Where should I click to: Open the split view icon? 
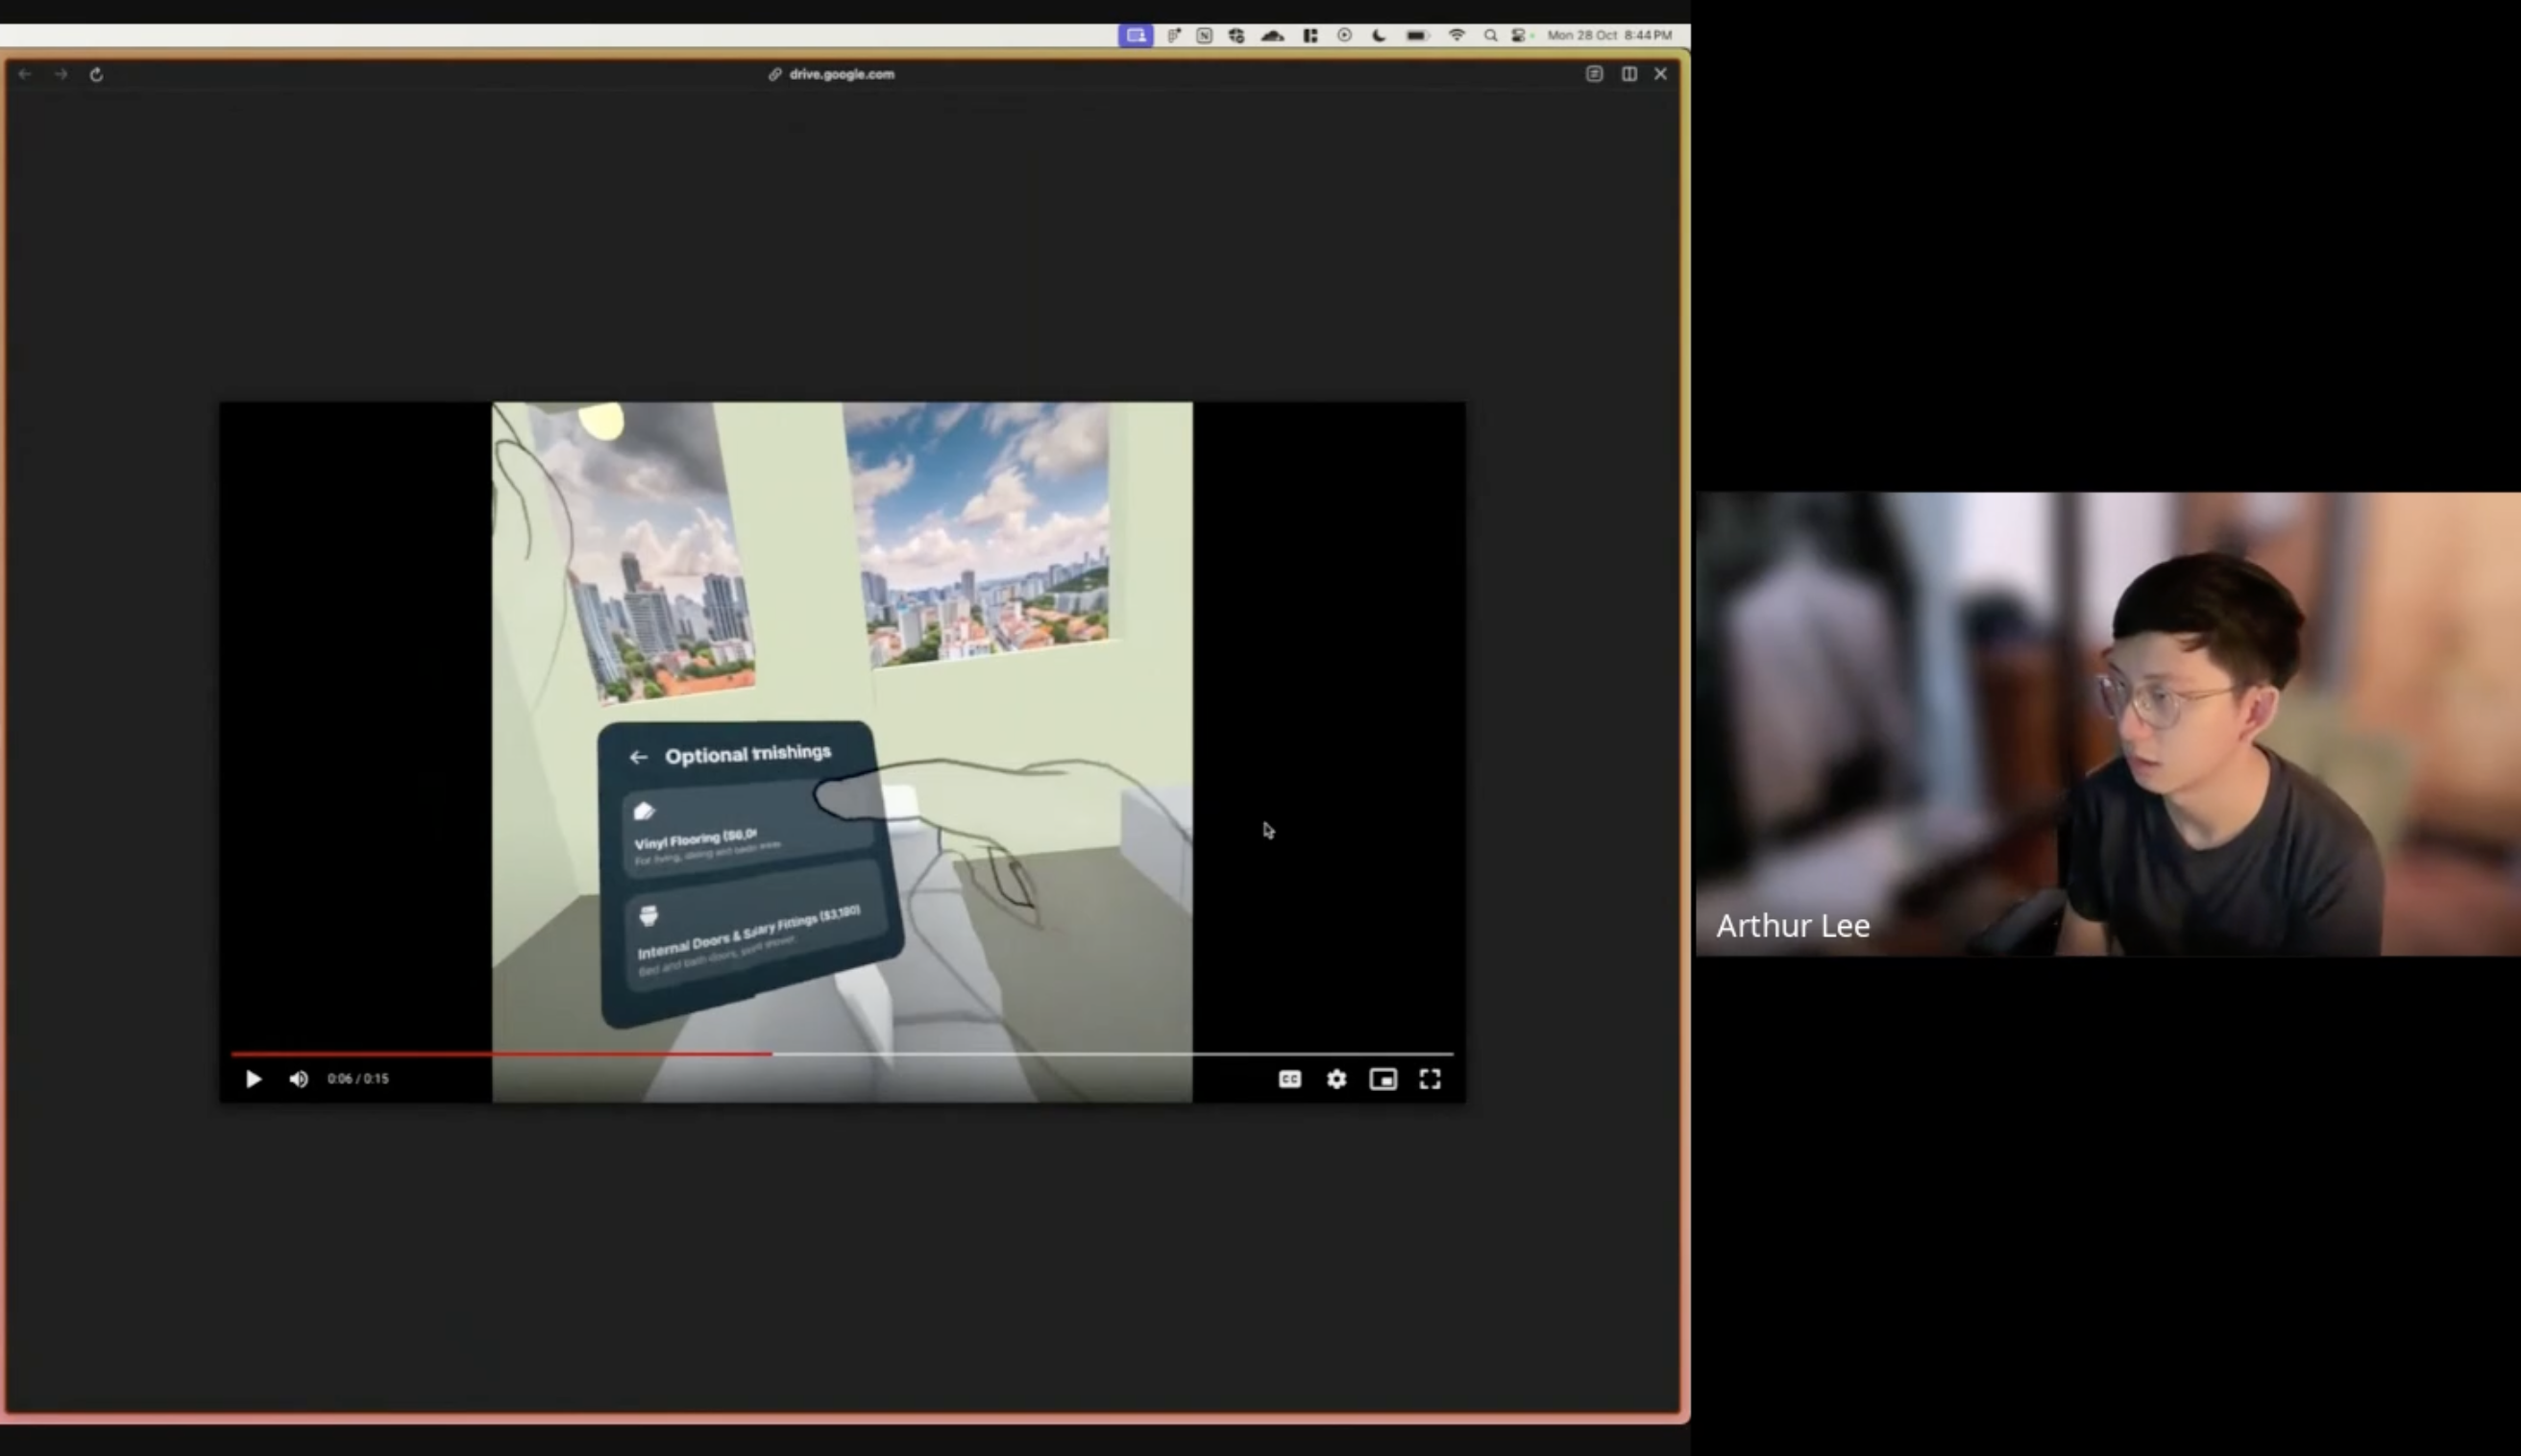coord(1628,74)
